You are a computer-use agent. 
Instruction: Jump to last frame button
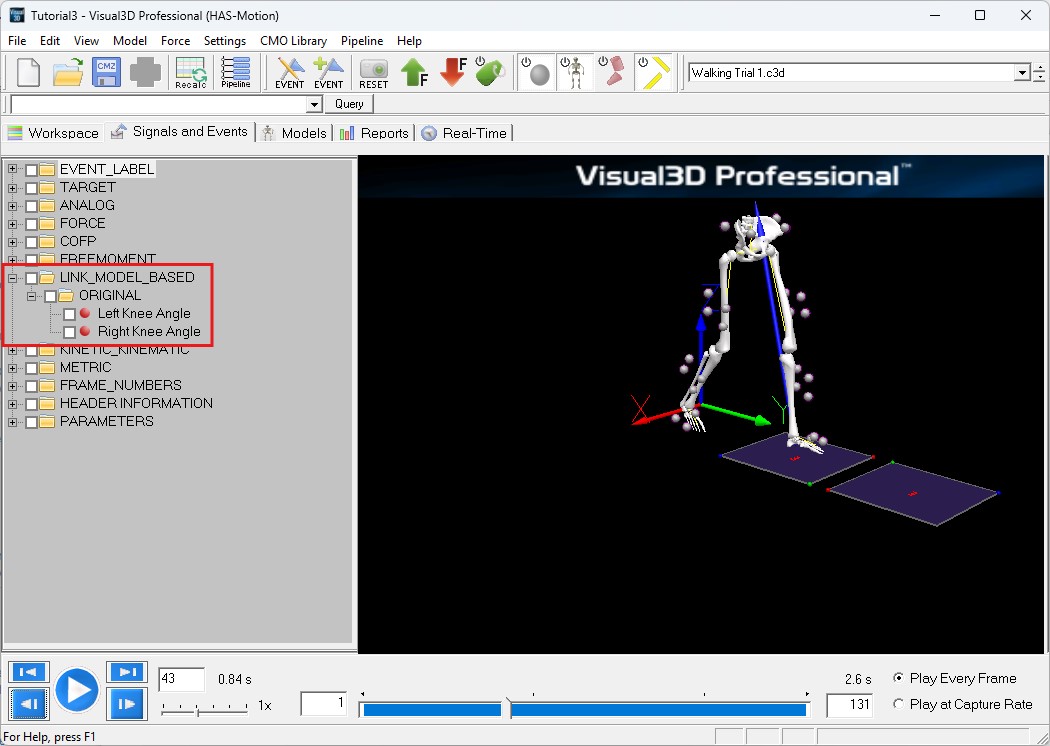click(x=127, y=672)
